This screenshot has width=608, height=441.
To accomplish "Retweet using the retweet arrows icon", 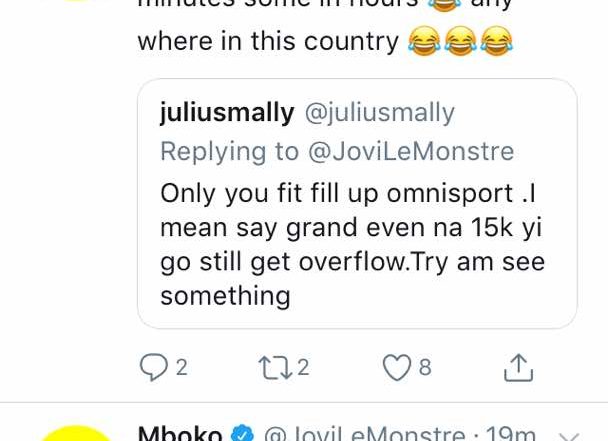I will [274, 368].
